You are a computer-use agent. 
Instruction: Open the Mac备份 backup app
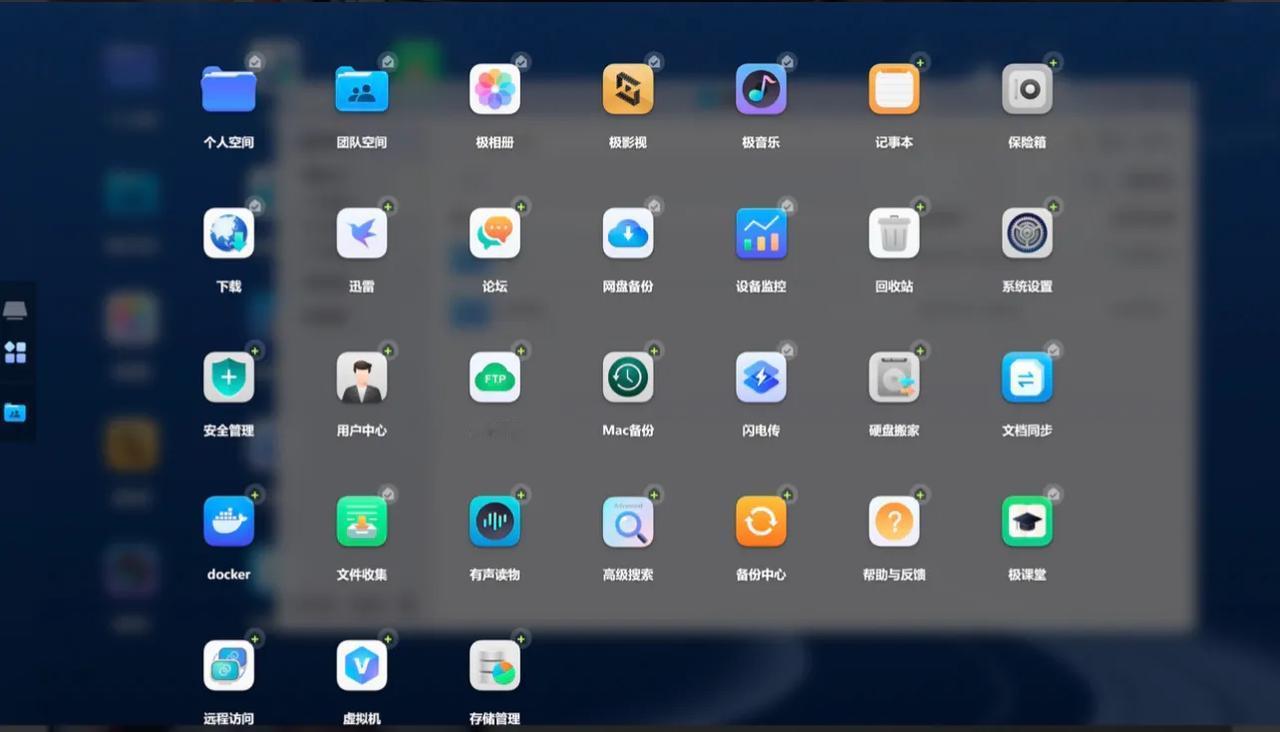(x=628, y=377)
